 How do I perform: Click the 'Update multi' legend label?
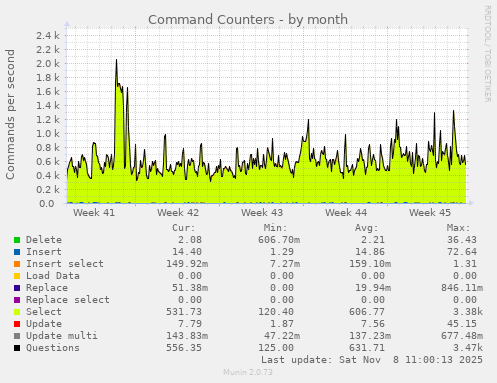coord(62,336)
